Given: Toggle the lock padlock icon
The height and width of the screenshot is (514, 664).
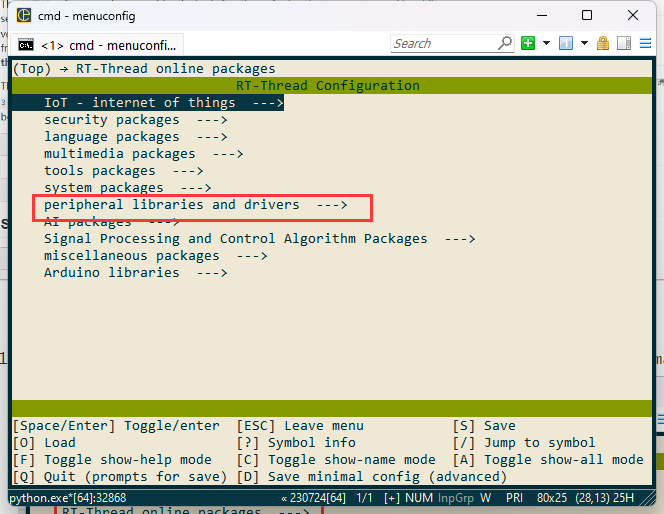Looking at the screenshot, I should pos(603,43).
